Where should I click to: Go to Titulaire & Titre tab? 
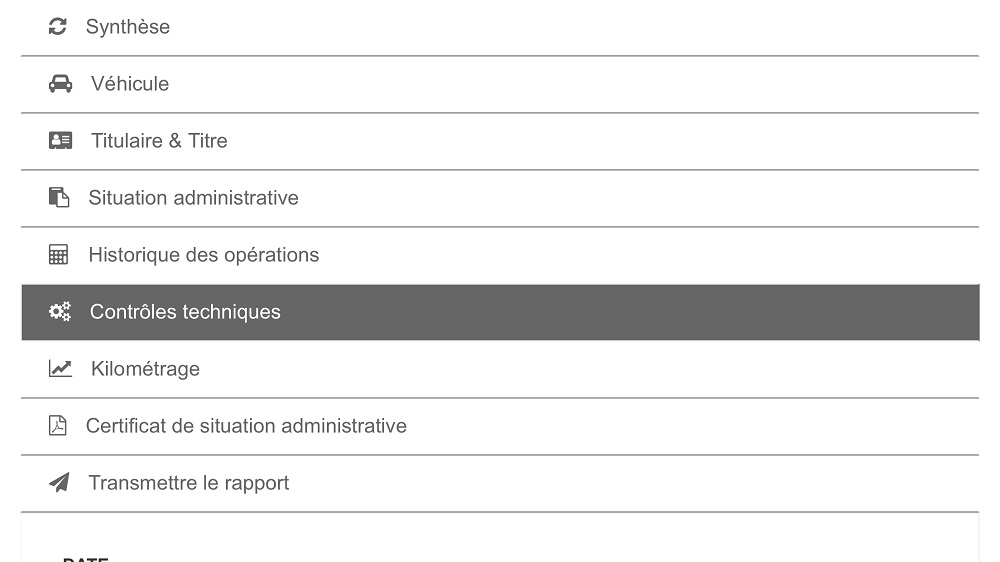(x=500, y=141)
